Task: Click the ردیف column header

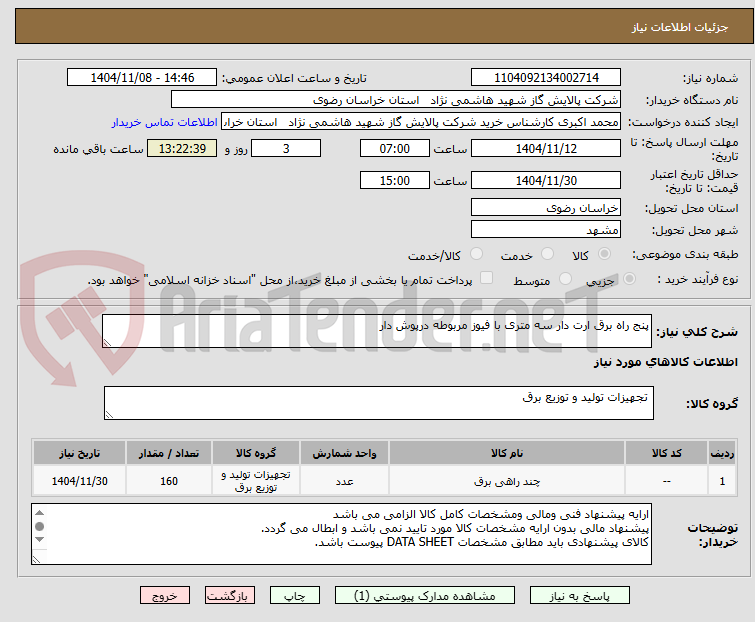Action: (x=722, y=453)
